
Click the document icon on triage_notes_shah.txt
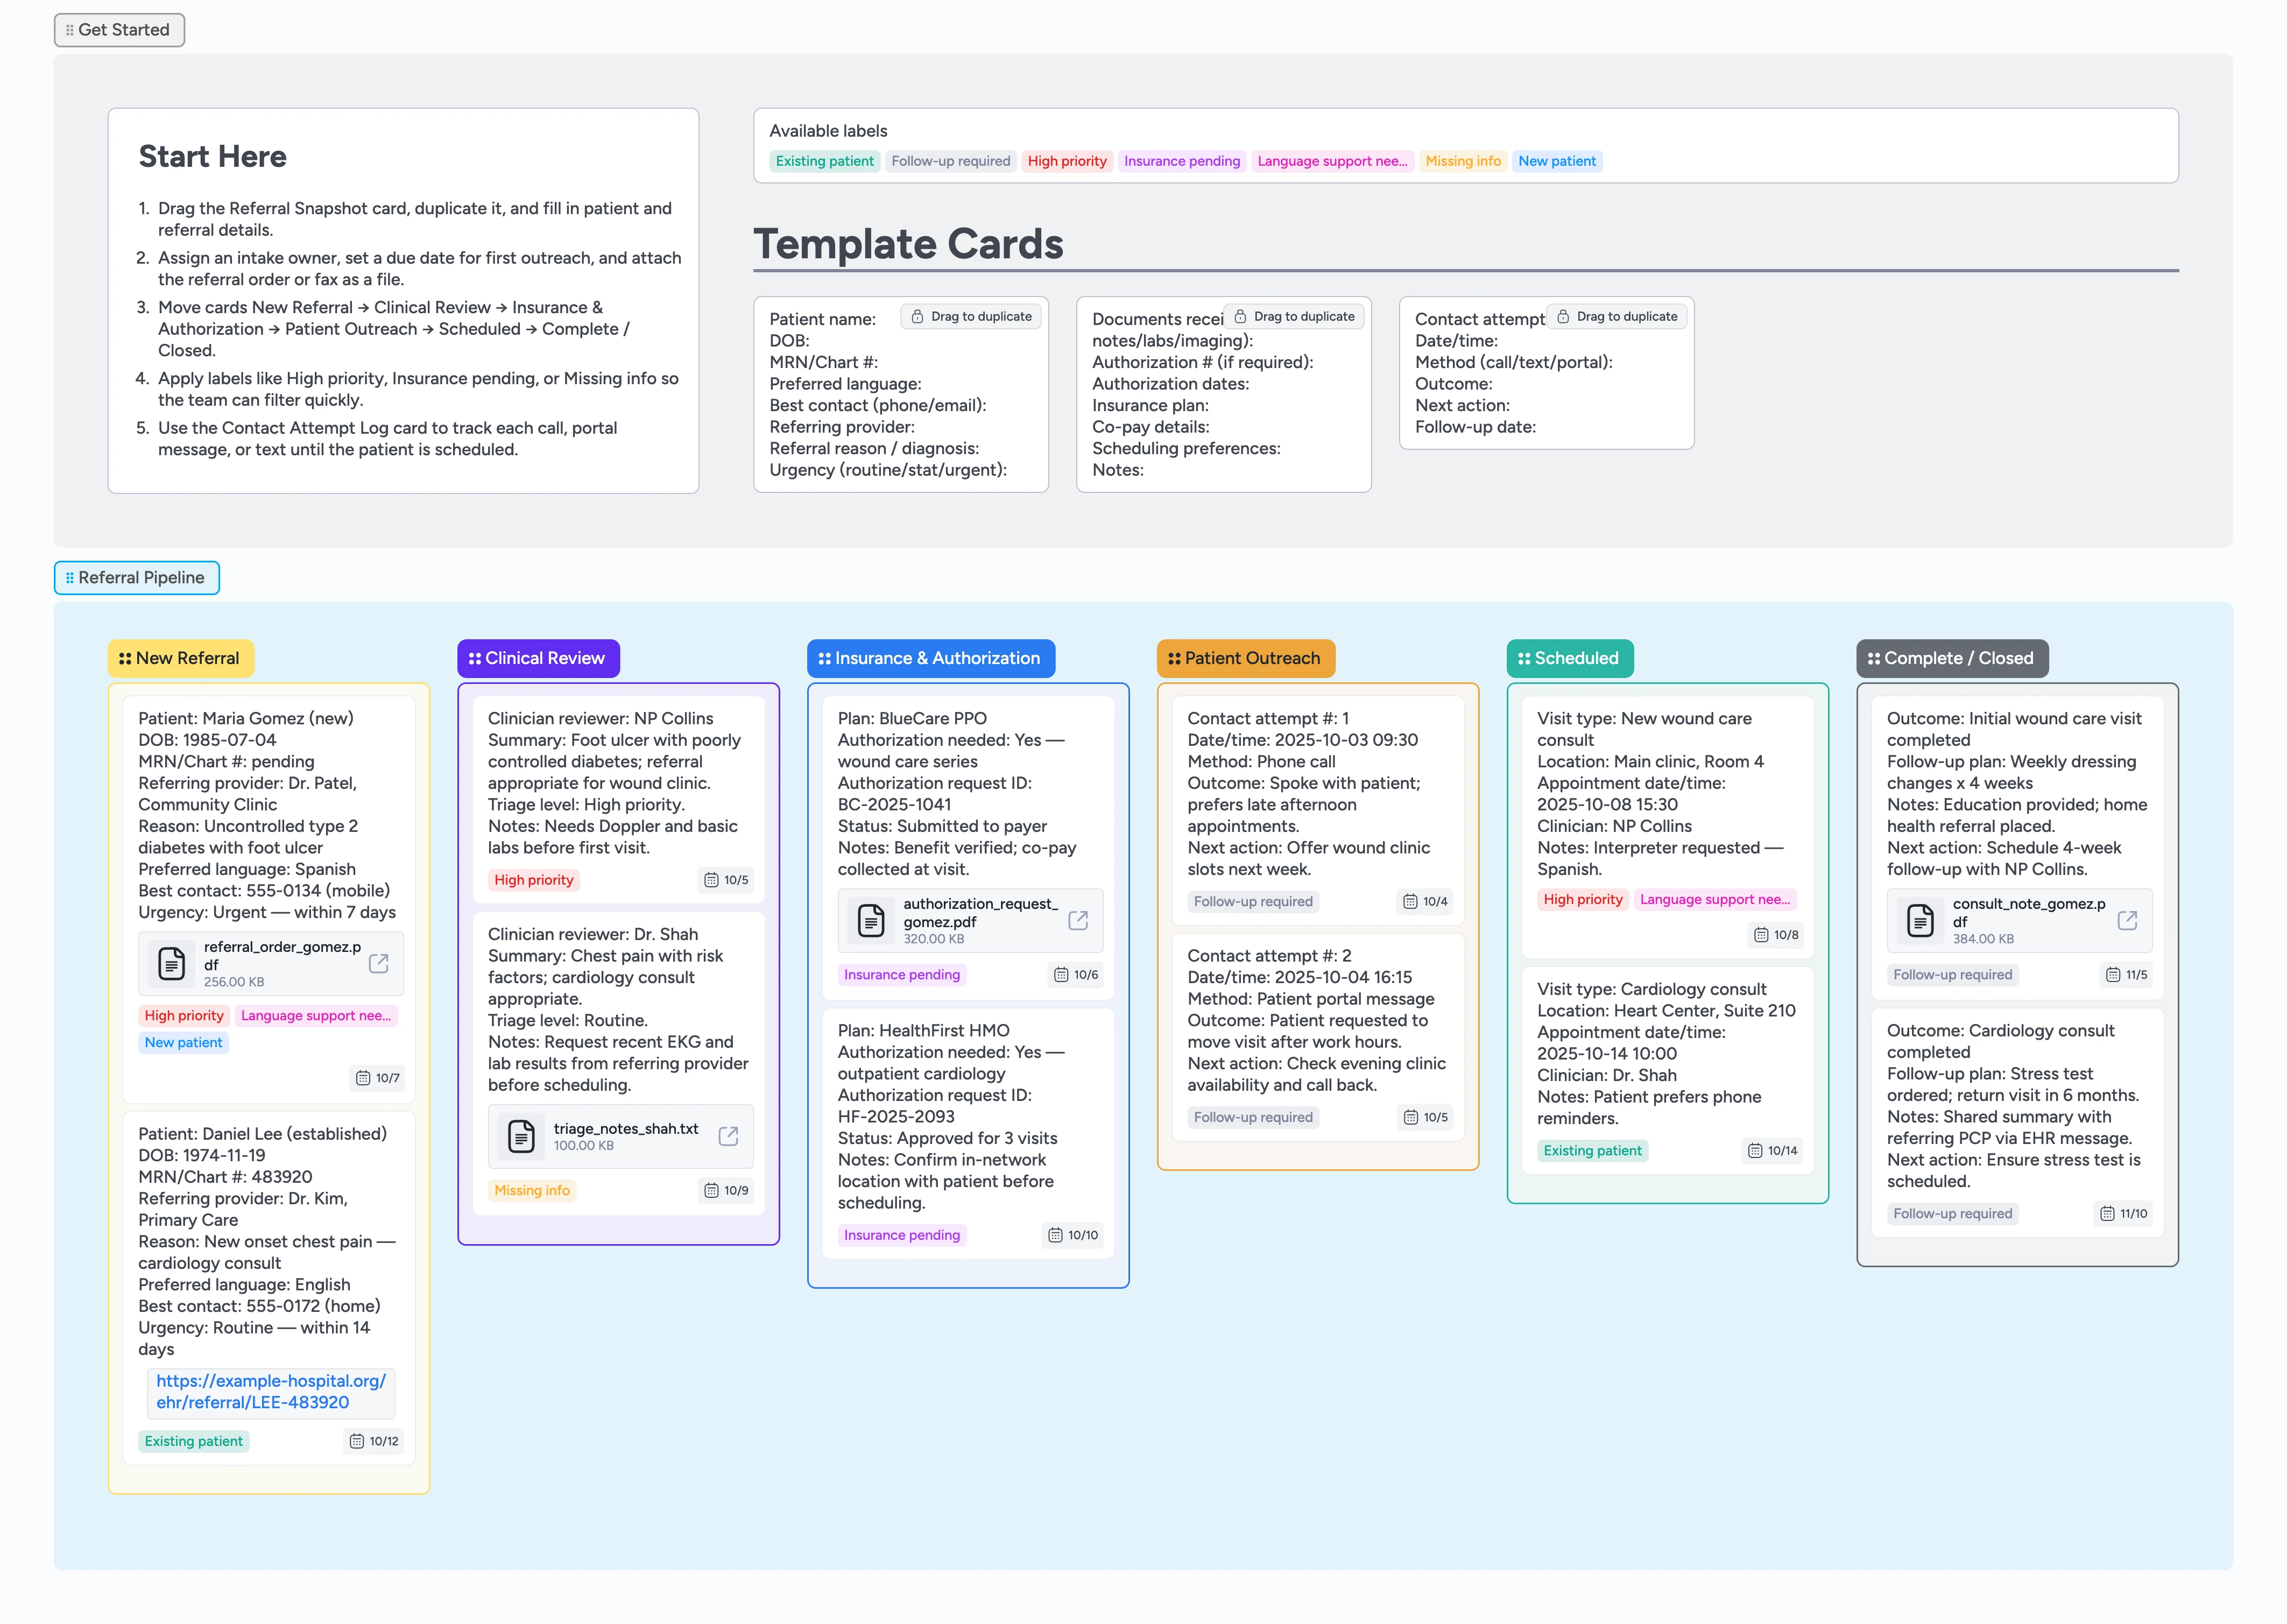pyautogui.click(x=521, y=1135)
